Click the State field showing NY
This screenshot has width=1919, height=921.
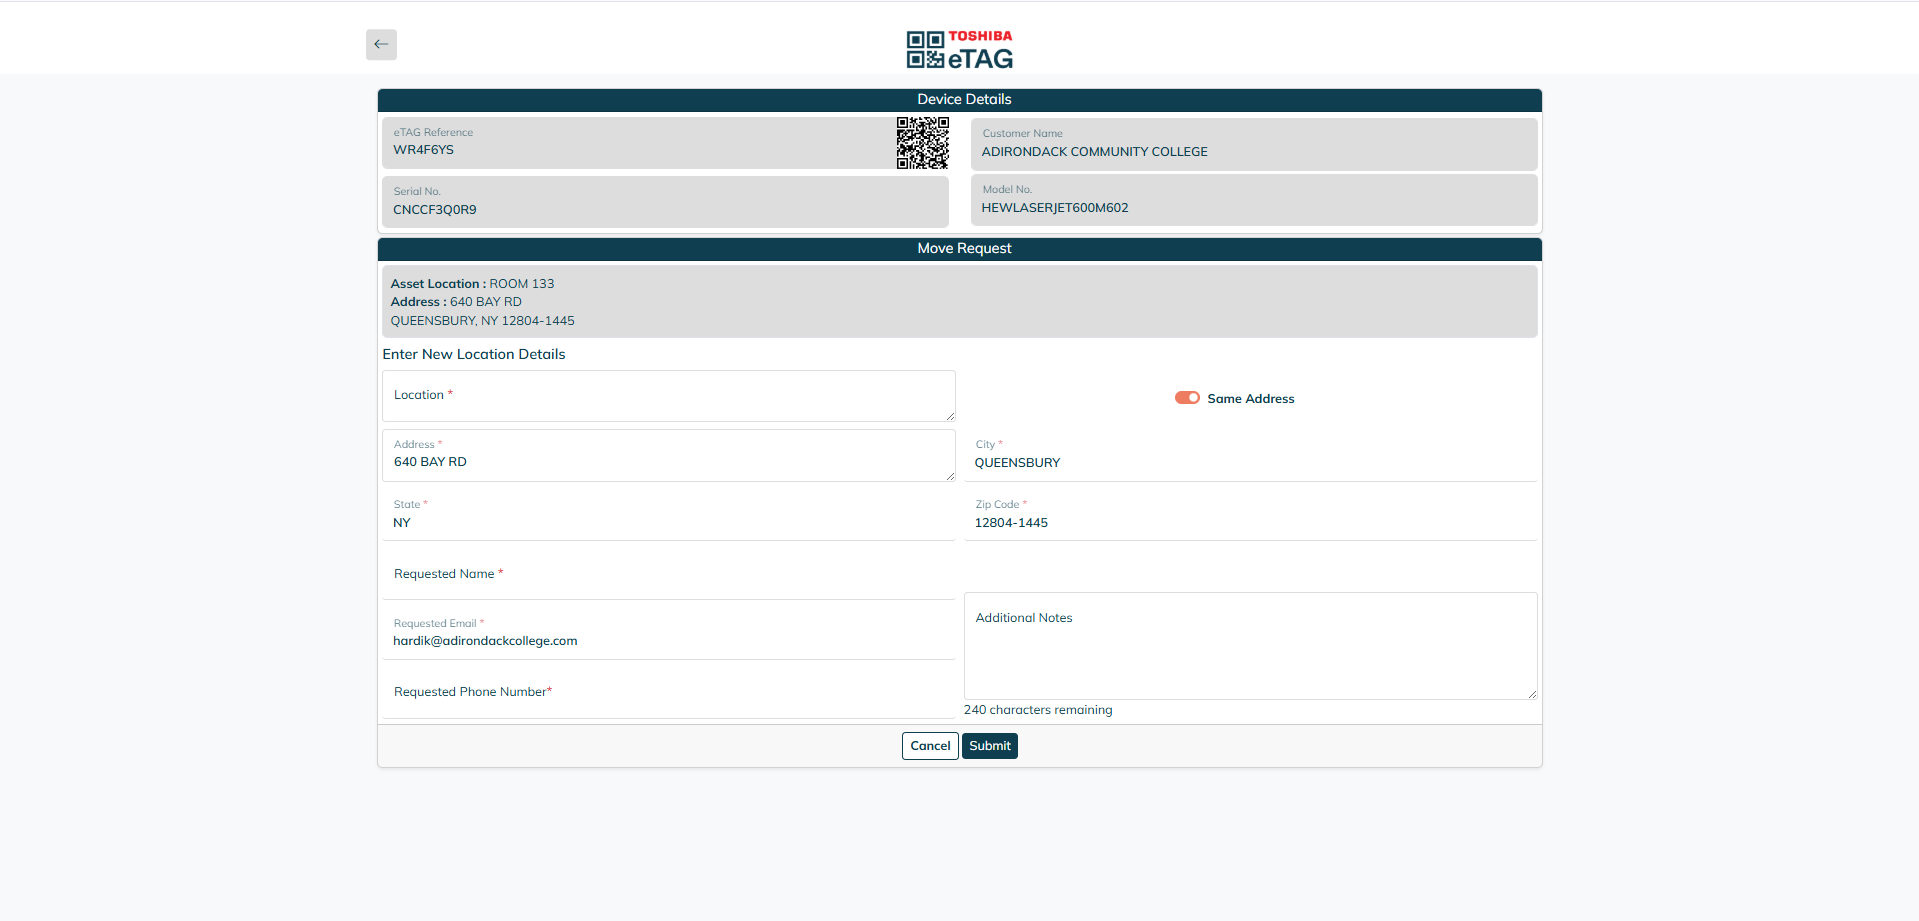668,521
